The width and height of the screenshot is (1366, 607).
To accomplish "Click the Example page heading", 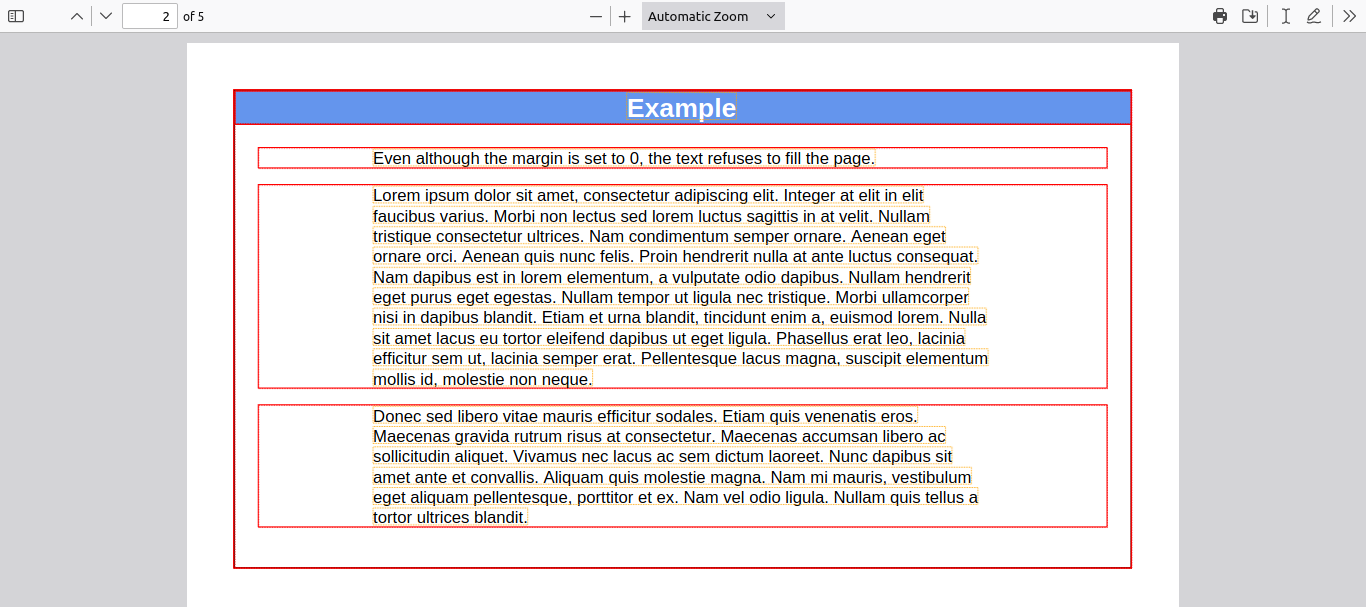I will click(681, 107).
